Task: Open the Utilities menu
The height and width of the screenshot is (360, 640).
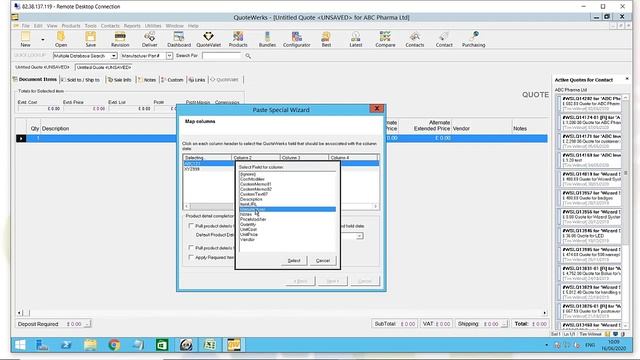Action: (153, 26)
